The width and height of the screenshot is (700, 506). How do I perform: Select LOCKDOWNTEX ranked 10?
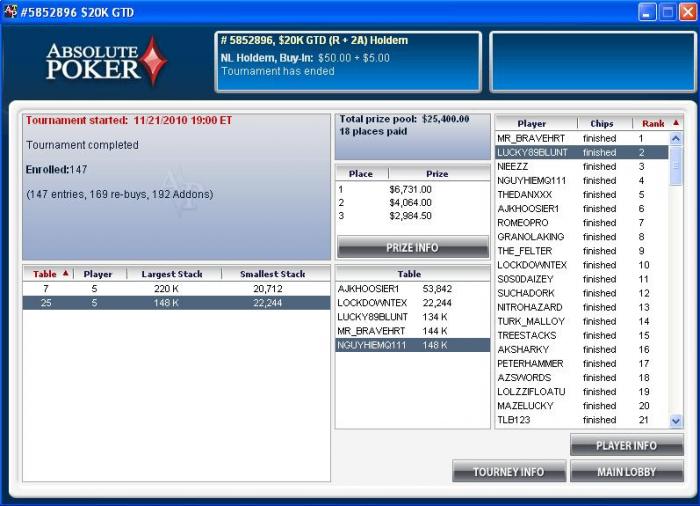[x=582, y=265]
